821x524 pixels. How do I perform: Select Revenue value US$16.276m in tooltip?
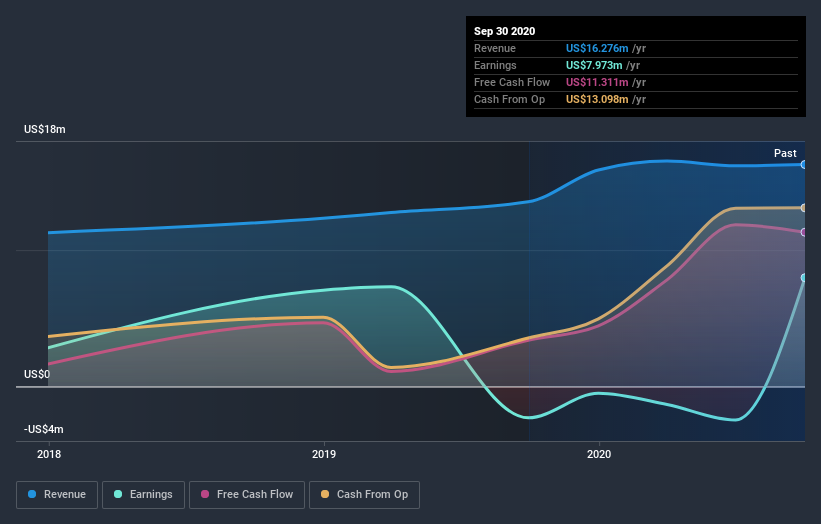pos(597,48)
